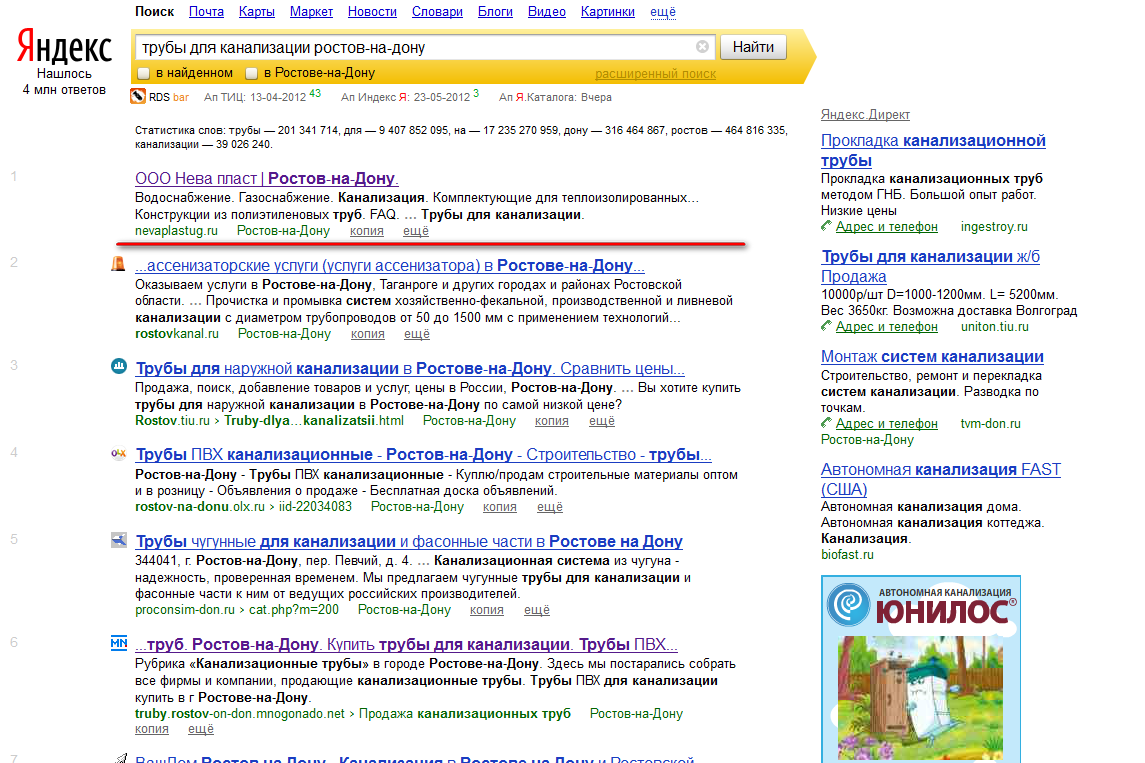Click the RDS bar icon

138,96
